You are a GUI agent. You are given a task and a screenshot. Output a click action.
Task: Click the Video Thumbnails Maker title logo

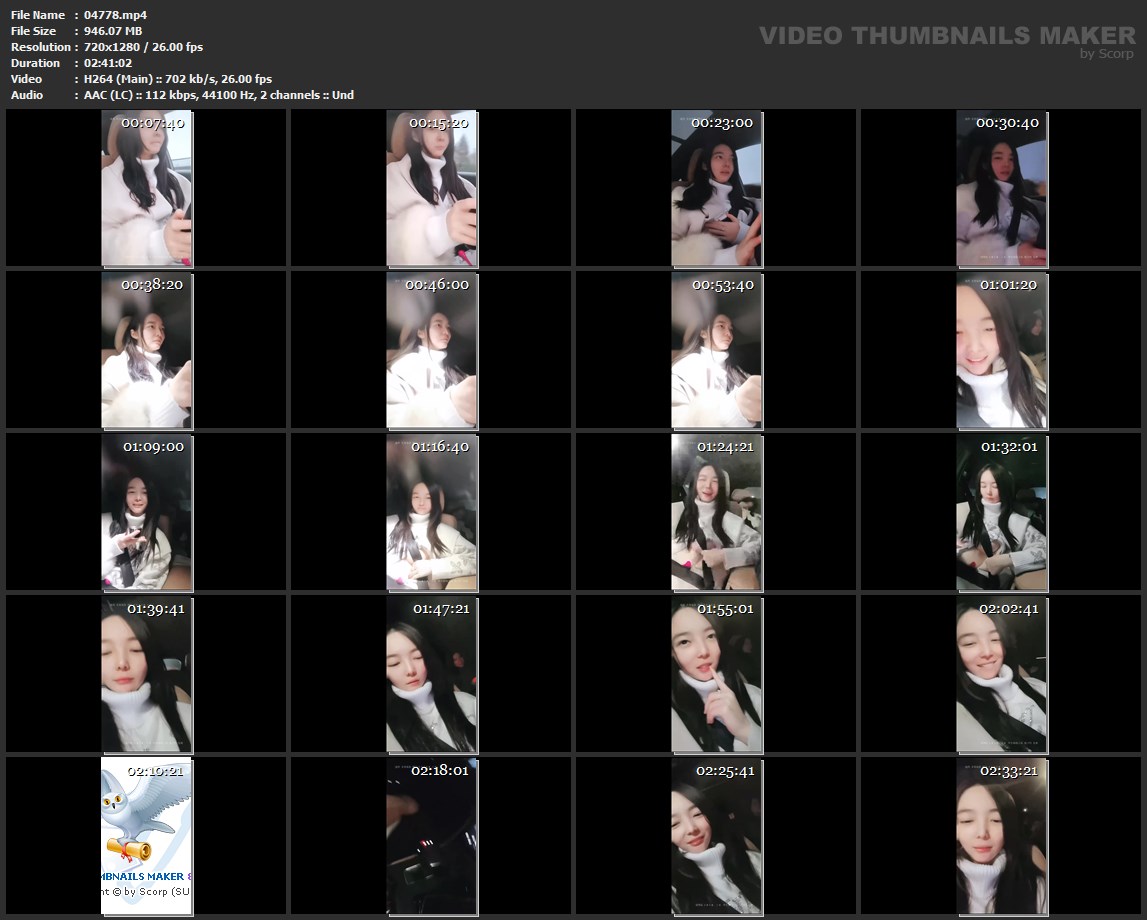(946, 35)
